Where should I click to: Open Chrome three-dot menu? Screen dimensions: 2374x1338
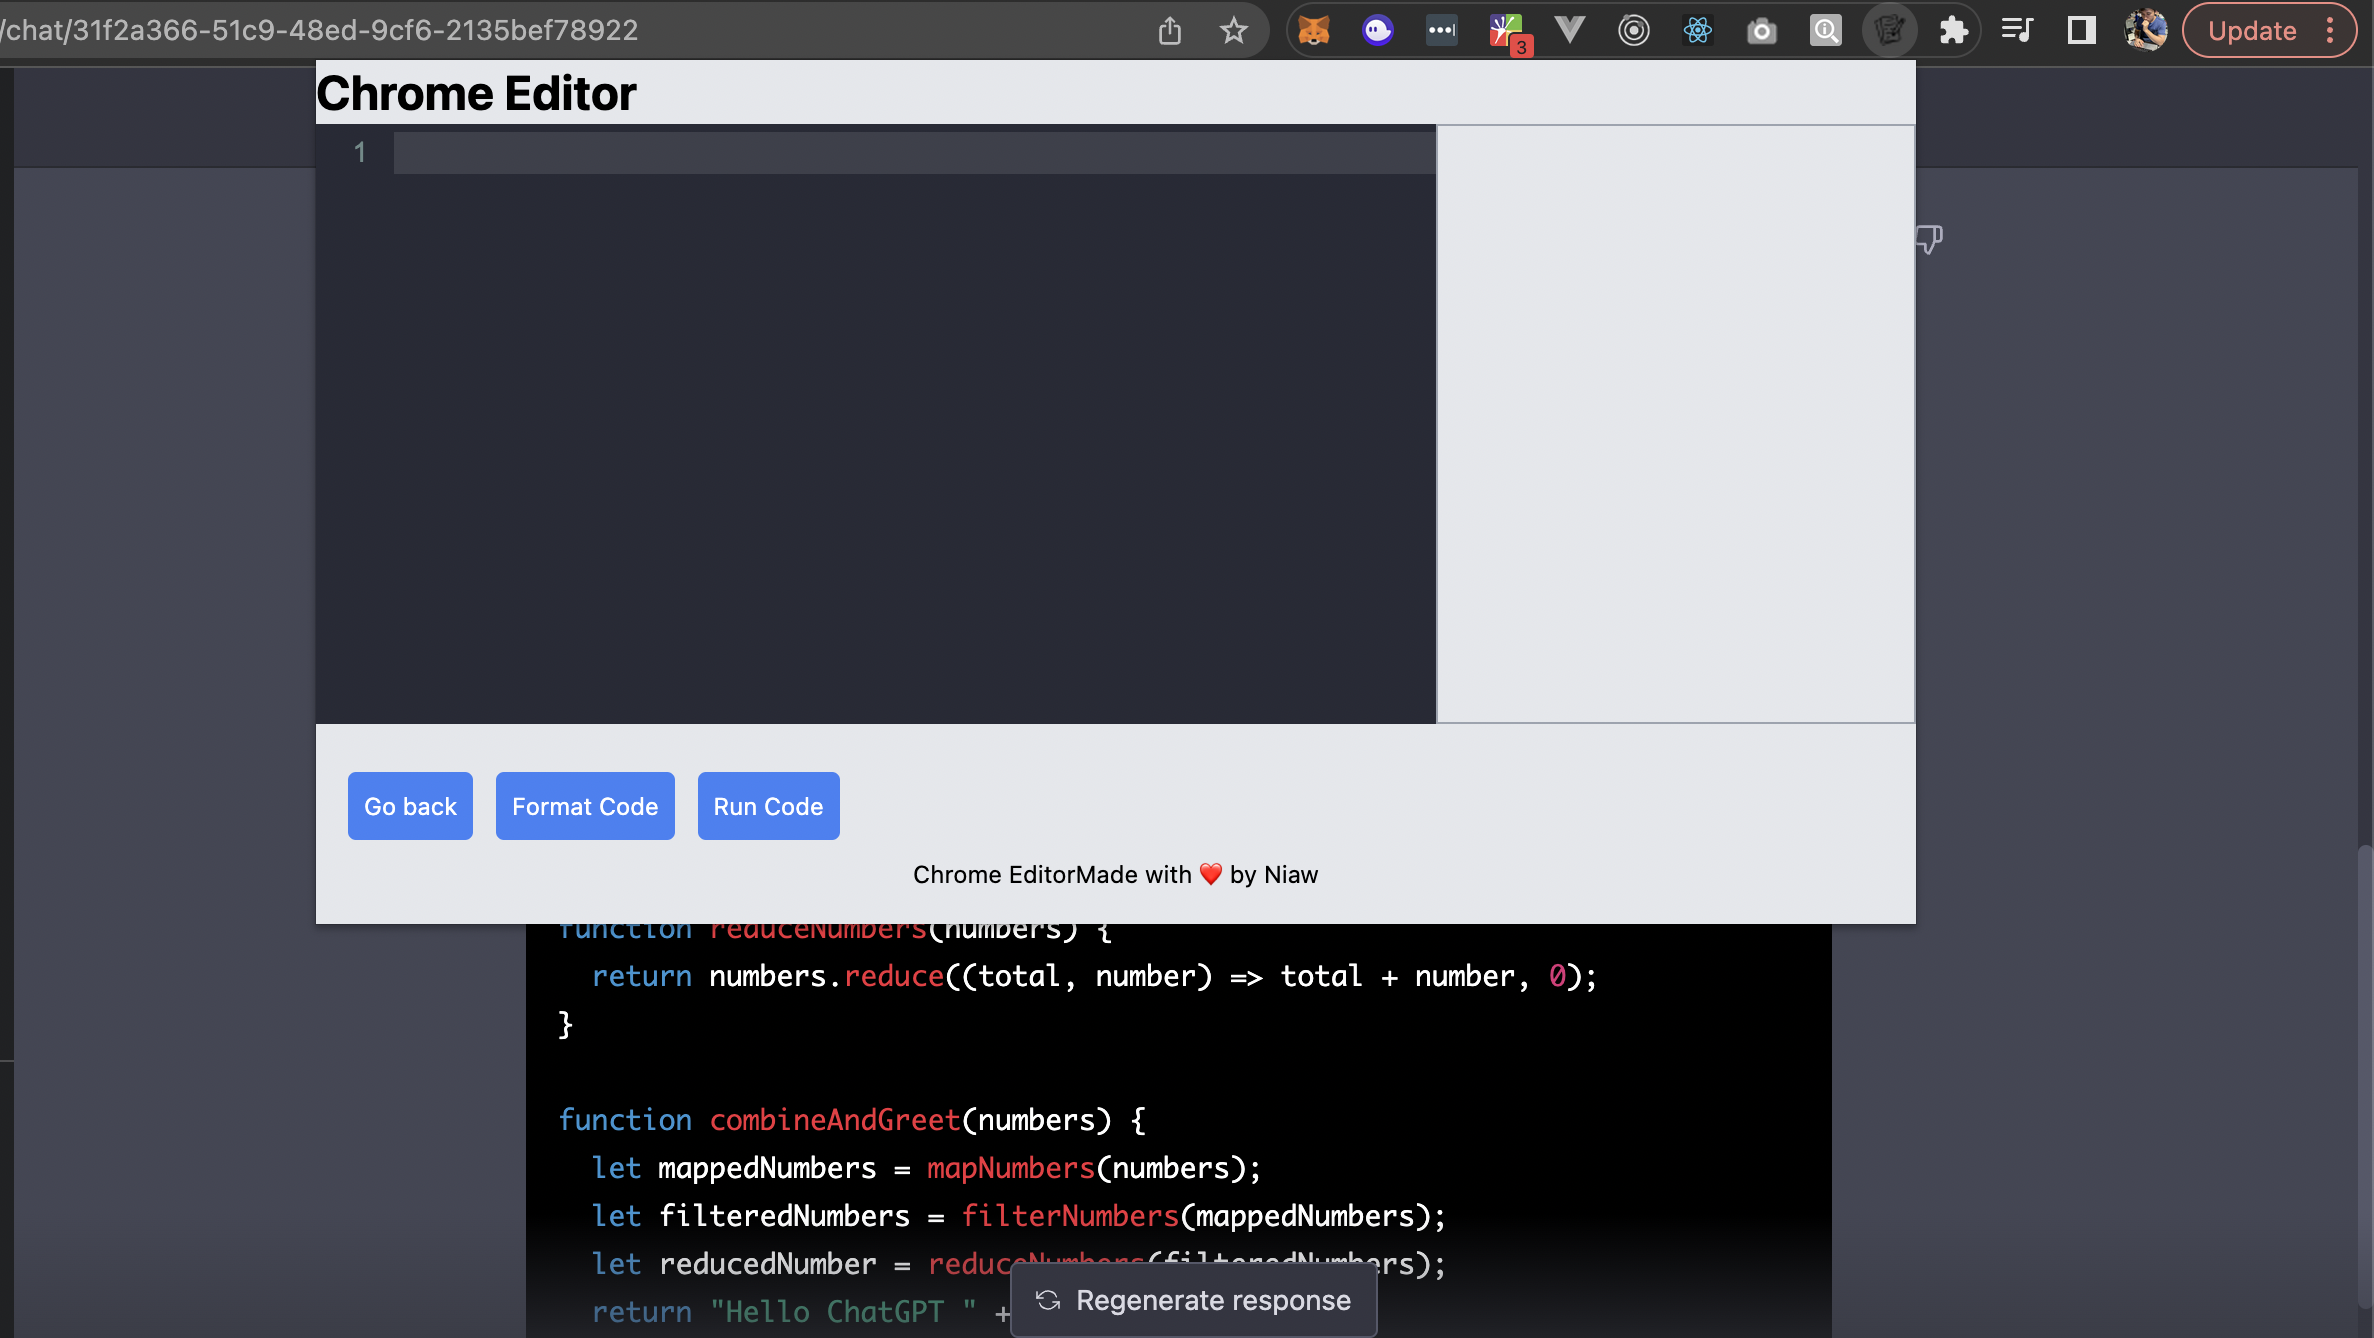(x=2331, y=30)
